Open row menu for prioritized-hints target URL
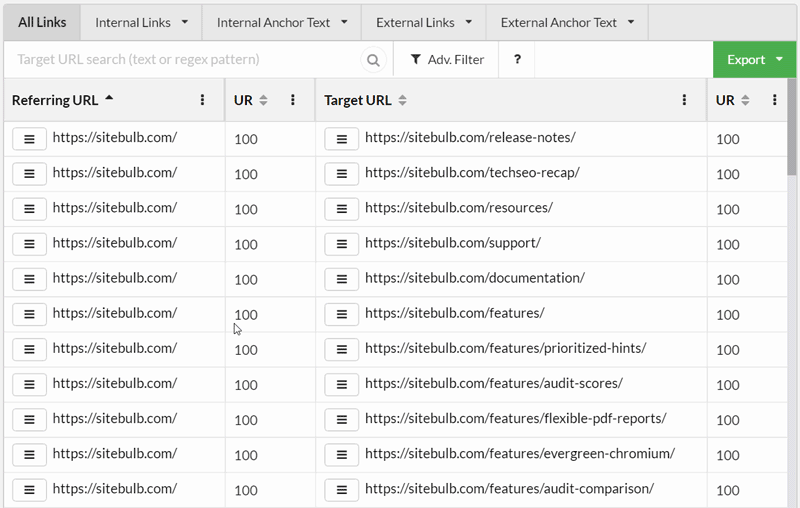The image size is (800, 508). [341, 350]
